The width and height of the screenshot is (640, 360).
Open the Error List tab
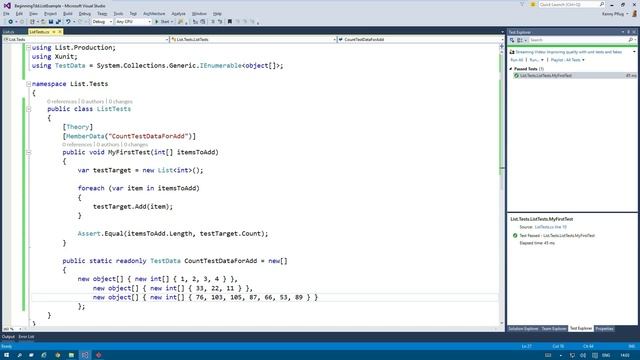click(x=26, y=337)
